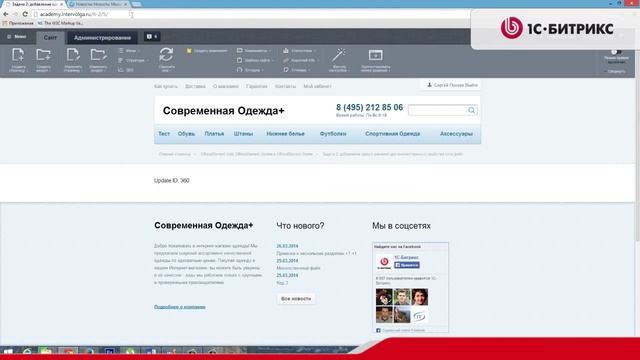The height and width of the screenshot is (360, 640).
Task: Click the browser back arrow
Action: click(6, 14)
